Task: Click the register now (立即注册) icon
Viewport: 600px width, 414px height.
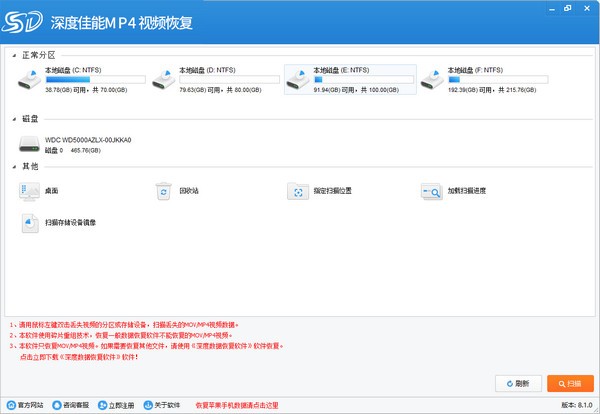Action: [x=102, y=405]
